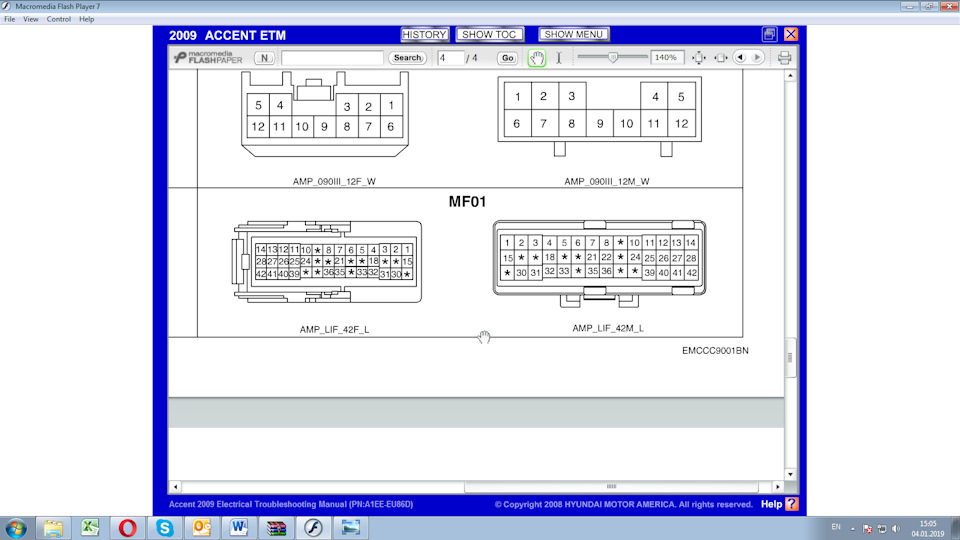The image size is (960, 540).
Task: Click the AMP_LIF_42F_L label
Action: [334, 329]
